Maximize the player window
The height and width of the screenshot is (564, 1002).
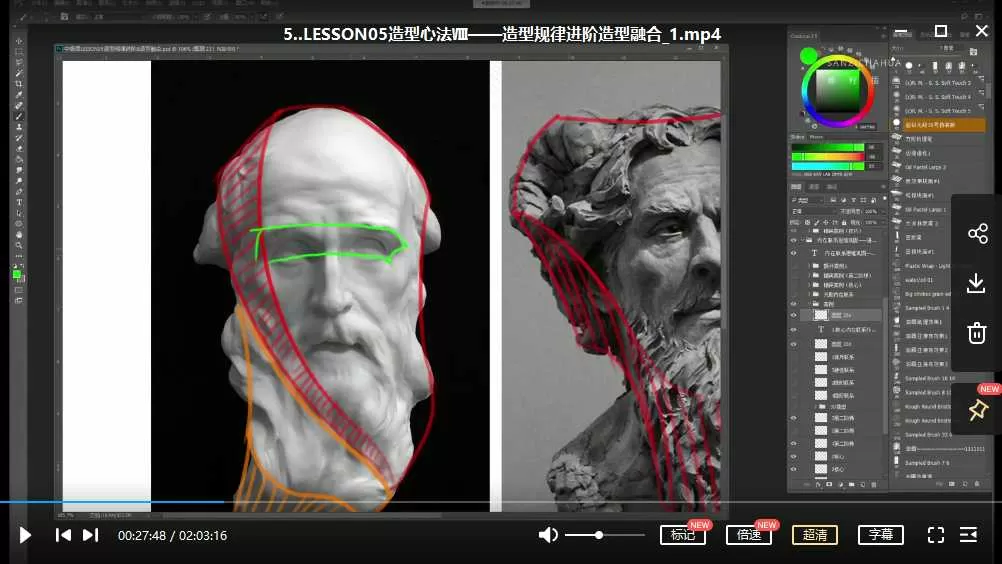(x=941, y=31)
